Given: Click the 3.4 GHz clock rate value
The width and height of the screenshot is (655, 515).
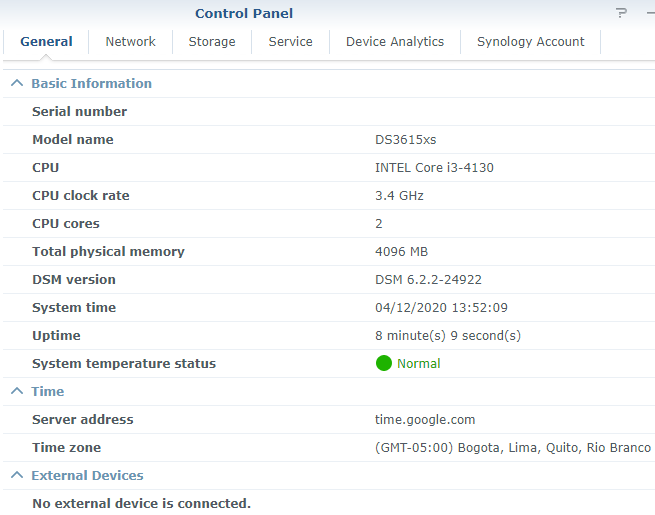Looking at the screenshot, I should tap(399, 195).
